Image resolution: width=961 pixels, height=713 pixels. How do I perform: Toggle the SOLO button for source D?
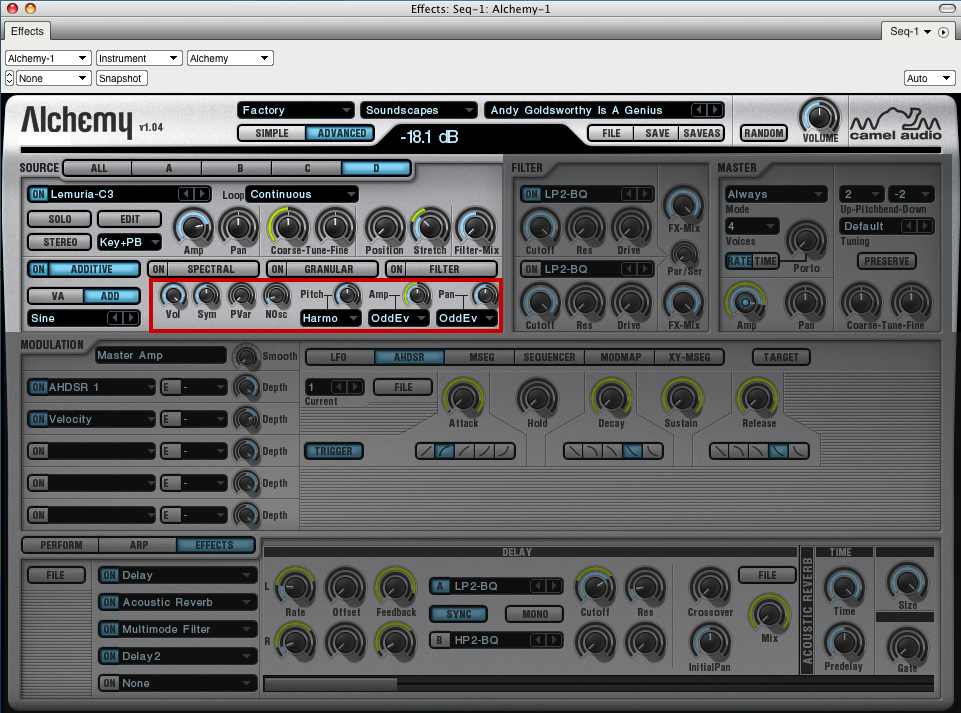click(x=59, y=219)
